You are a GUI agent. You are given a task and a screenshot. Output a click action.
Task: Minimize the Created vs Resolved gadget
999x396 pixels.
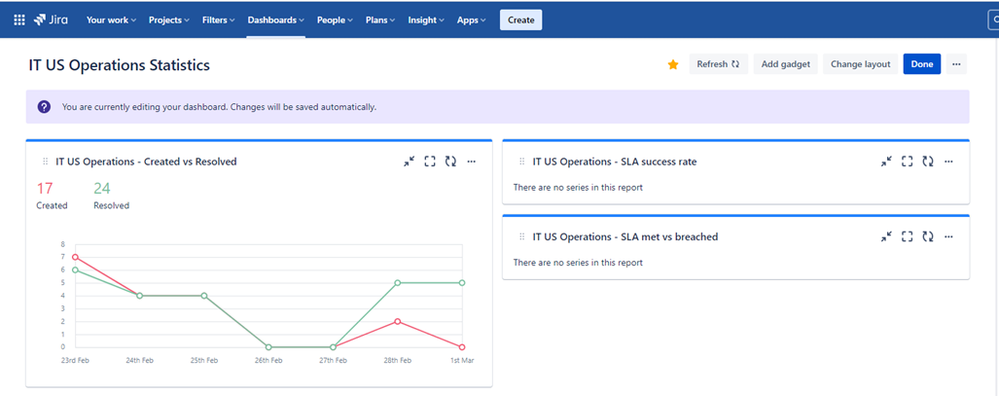click(x=409, y=162)
